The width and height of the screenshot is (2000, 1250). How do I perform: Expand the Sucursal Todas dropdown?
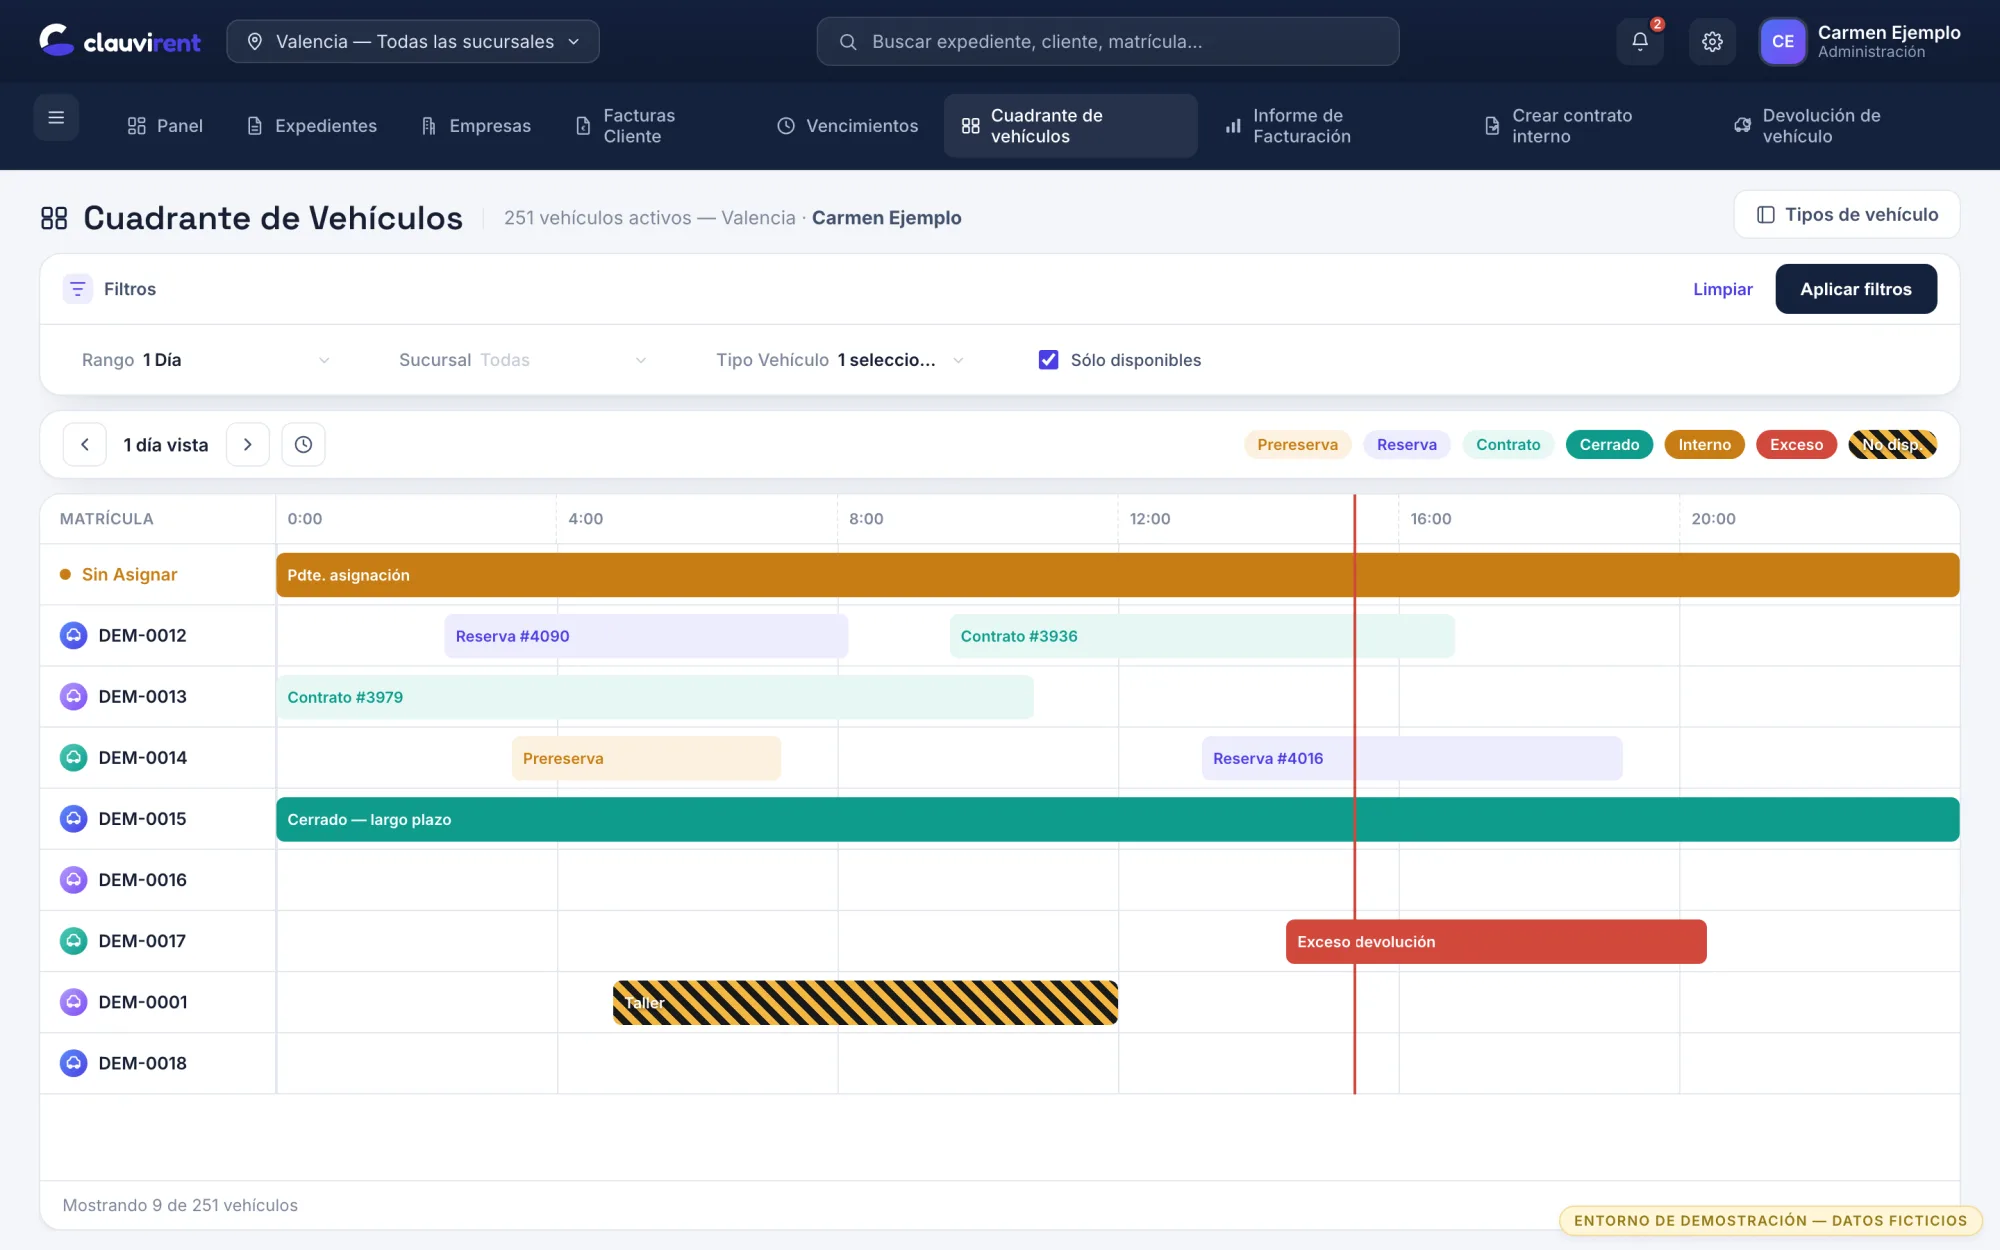click(523, 360)
